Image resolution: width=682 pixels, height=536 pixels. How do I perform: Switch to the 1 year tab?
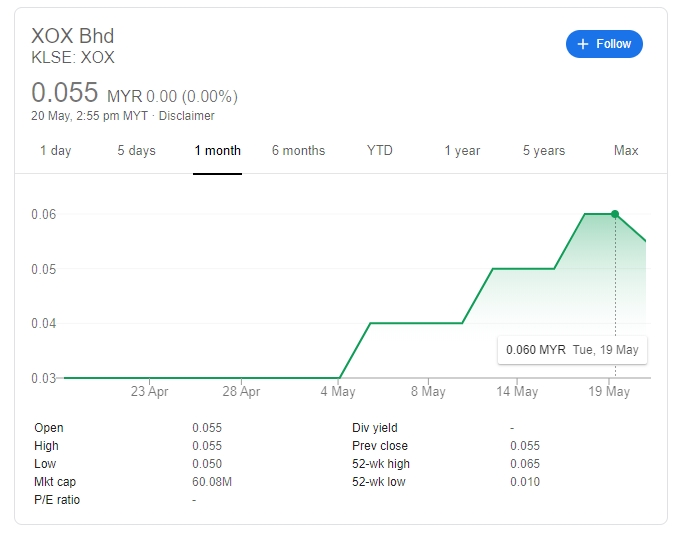coord(462,151)
